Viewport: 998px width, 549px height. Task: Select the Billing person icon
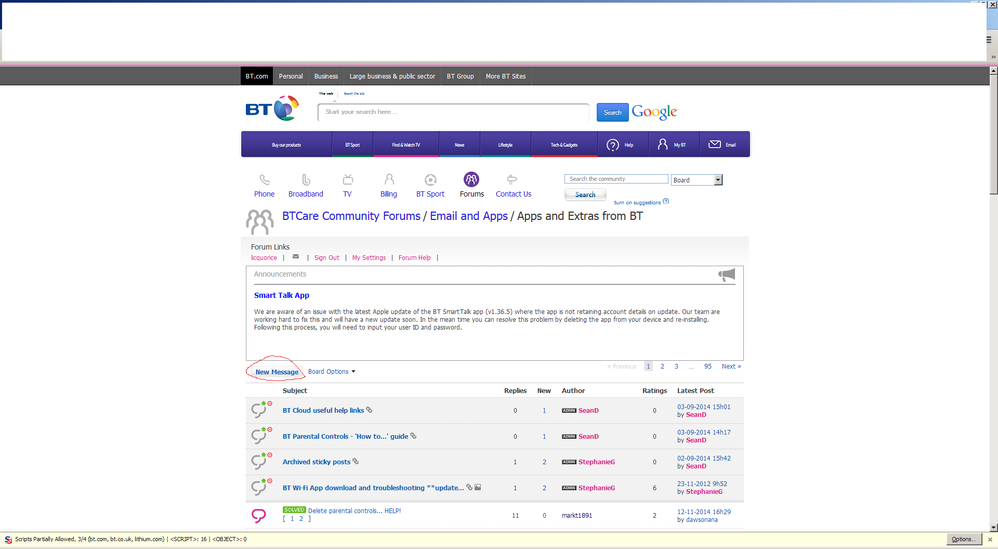point(389,179)
